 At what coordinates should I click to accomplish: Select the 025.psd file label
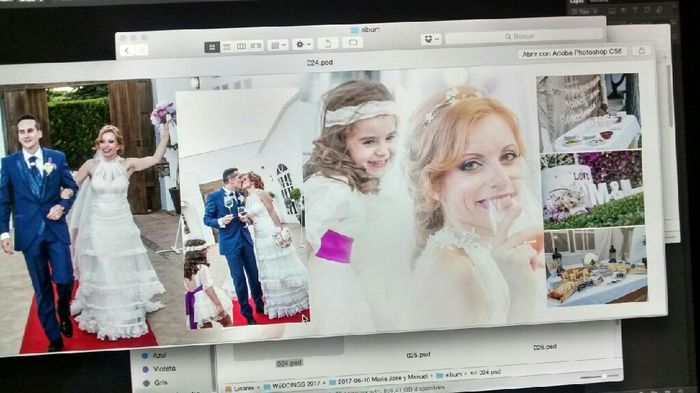tap(419, 355)
